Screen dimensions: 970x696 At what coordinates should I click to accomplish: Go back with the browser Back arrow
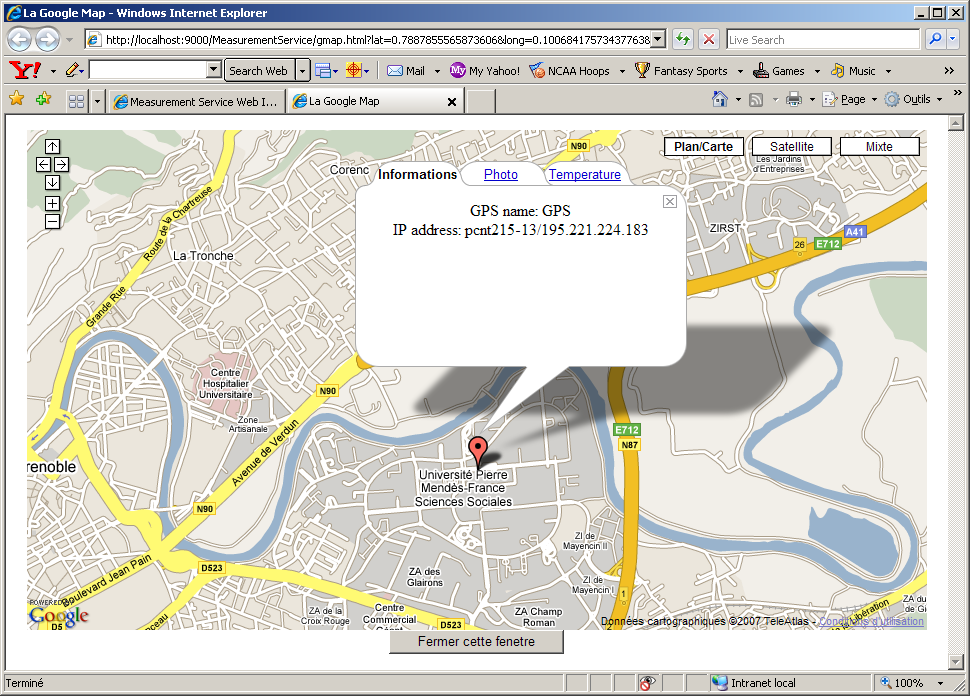[x=20, y=40]
